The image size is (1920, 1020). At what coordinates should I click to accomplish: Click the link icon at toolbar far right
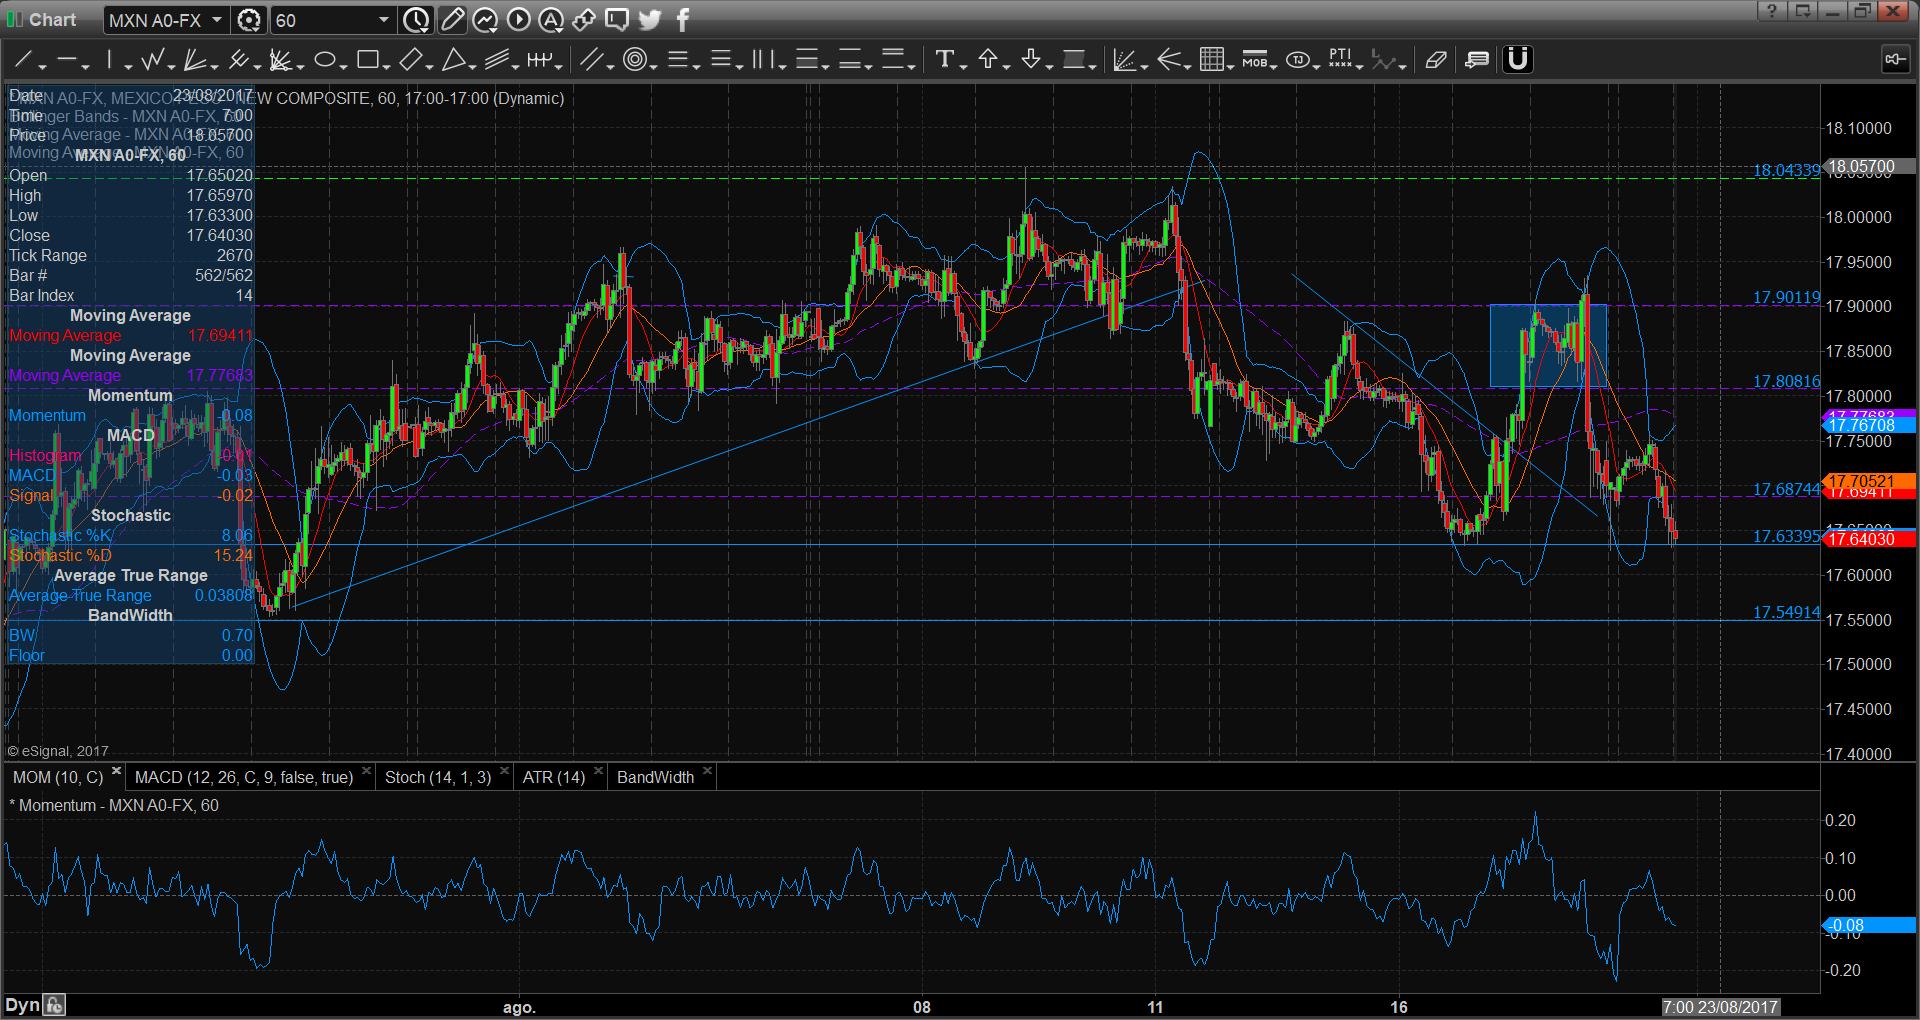pos(1895,60)
